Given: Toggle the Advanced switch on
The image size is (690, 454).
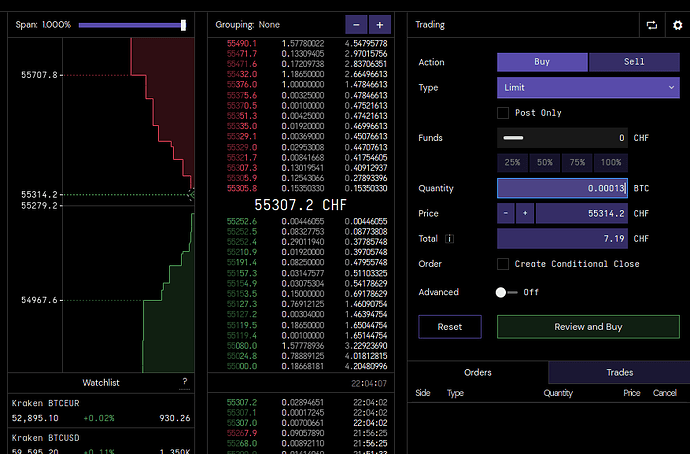Looking at the screenshot, I should [x=507, y=292].
